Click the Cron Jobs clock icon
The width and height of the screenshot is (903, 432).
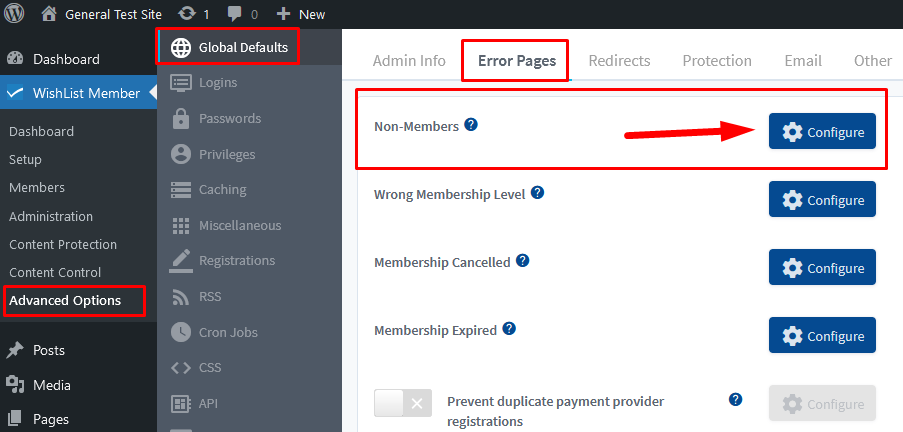(x=181, y=332)
